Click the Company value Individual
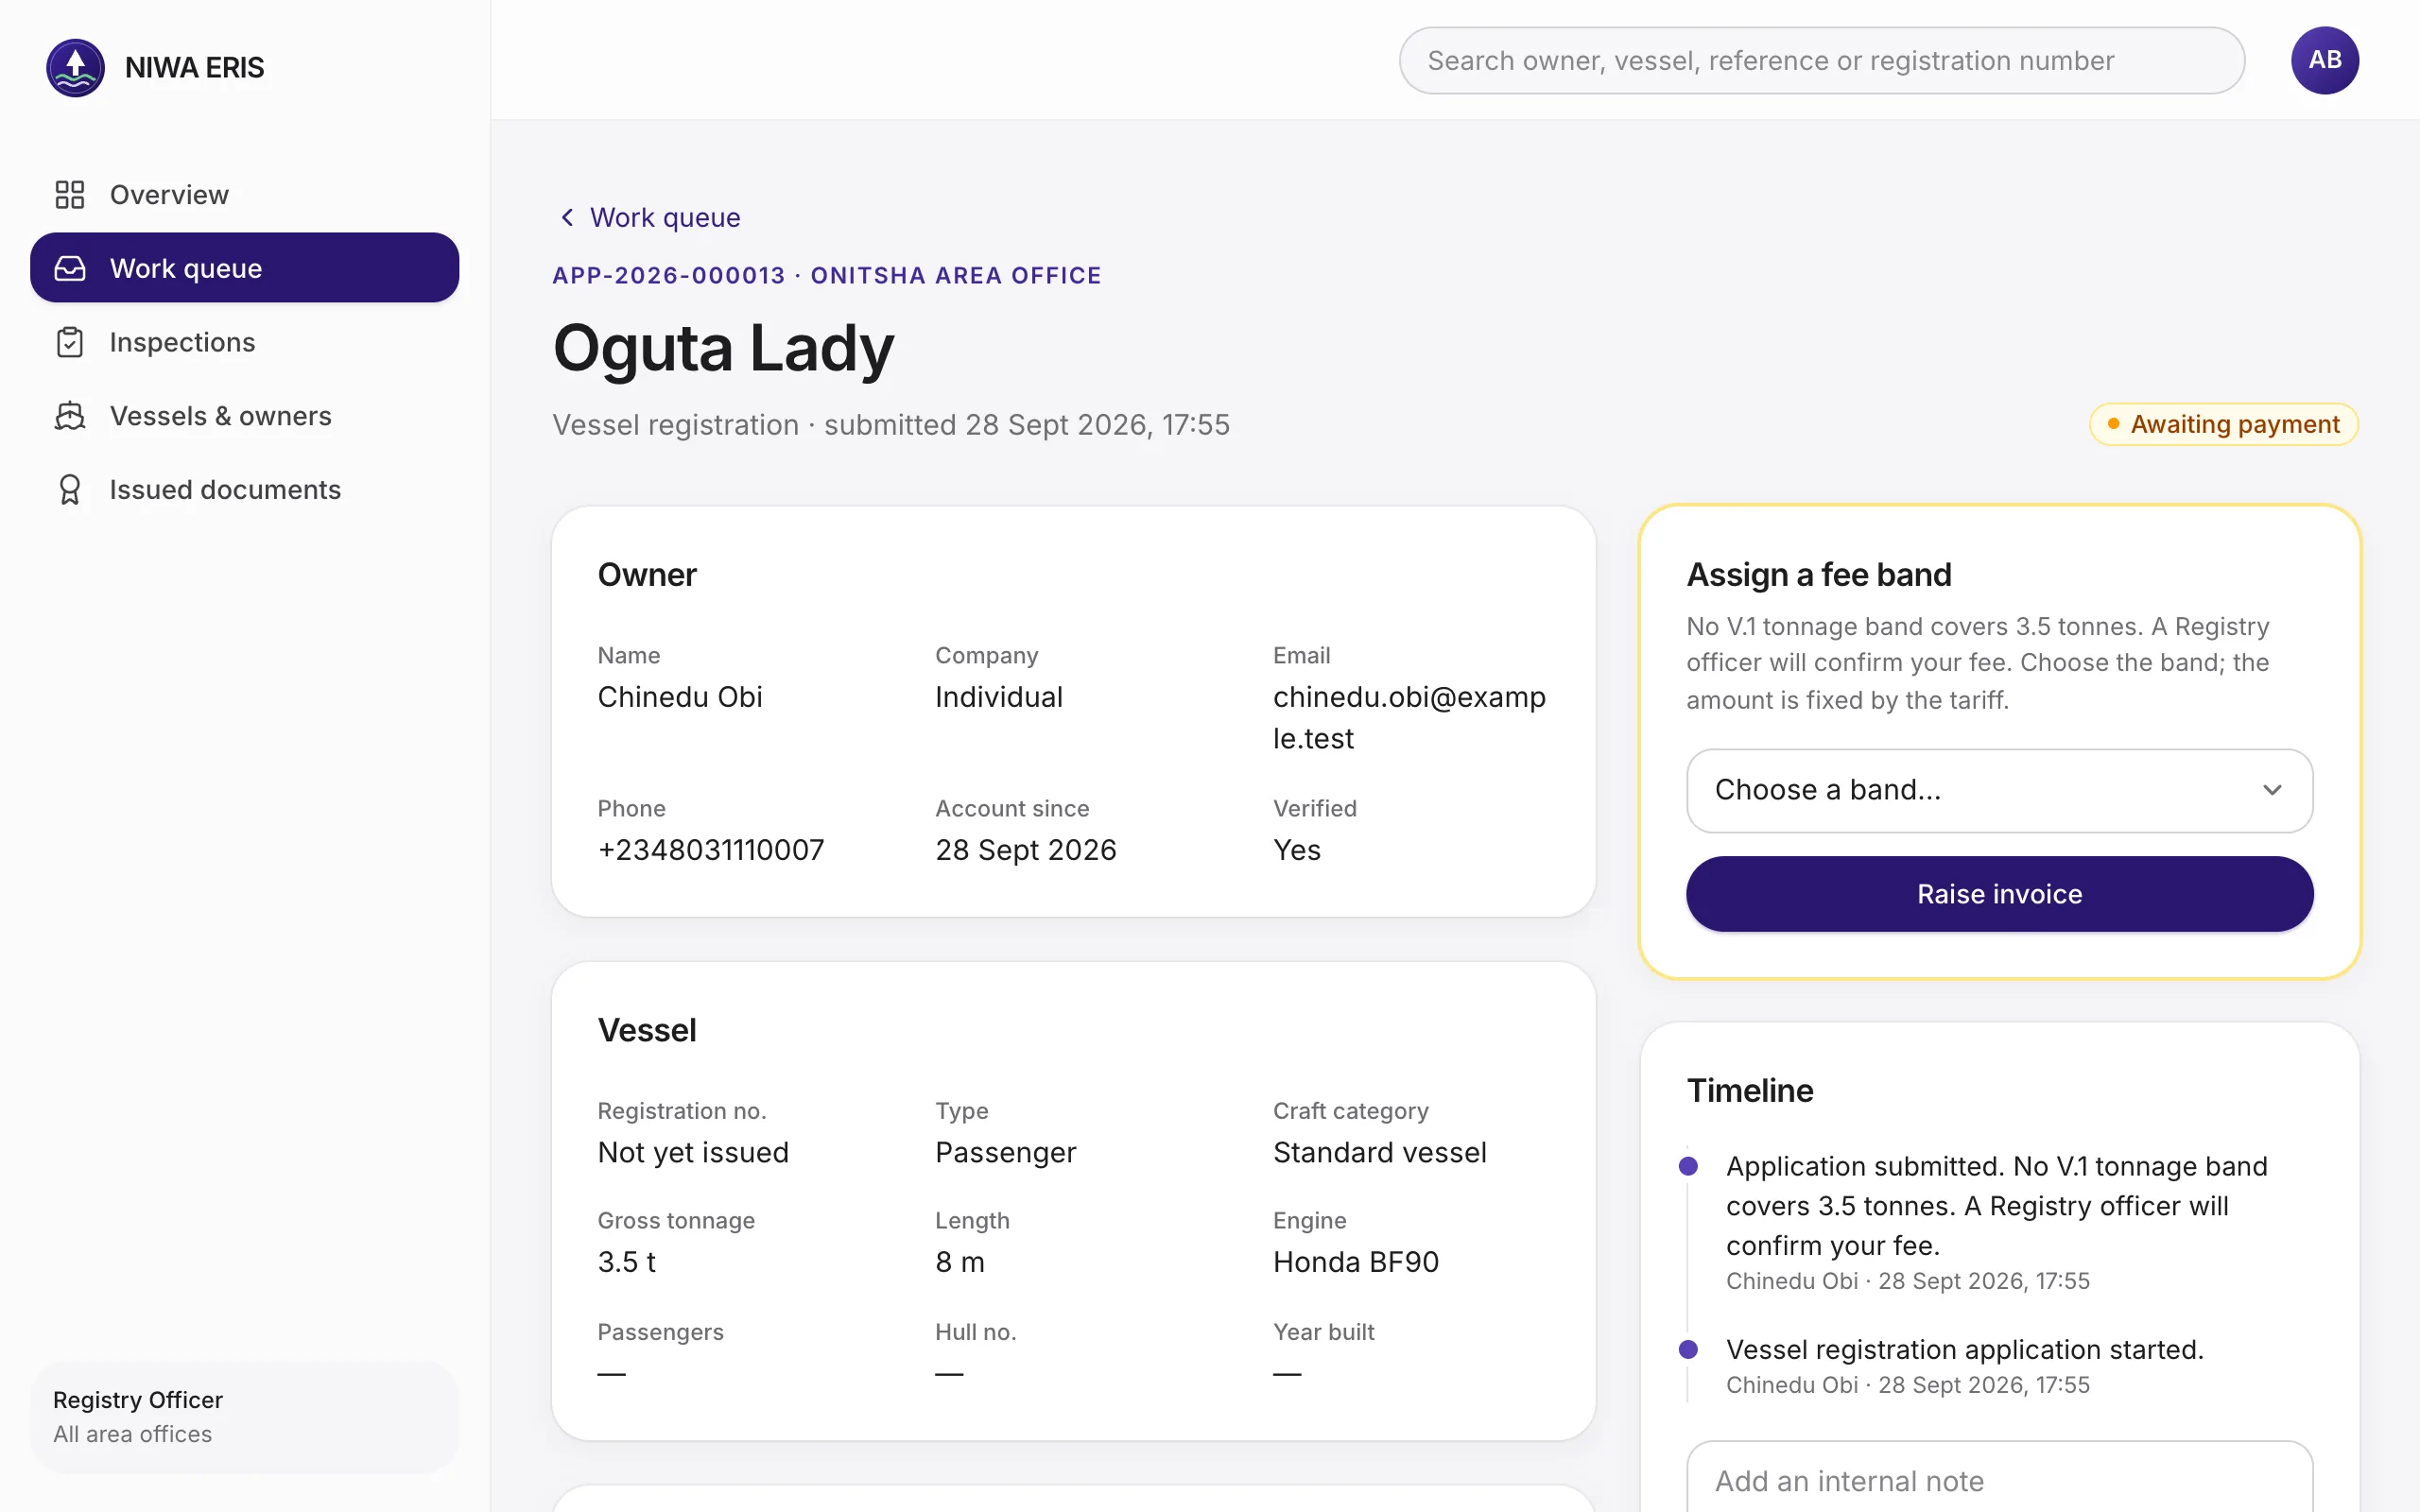2420x1512 pixels. point(999,697)
